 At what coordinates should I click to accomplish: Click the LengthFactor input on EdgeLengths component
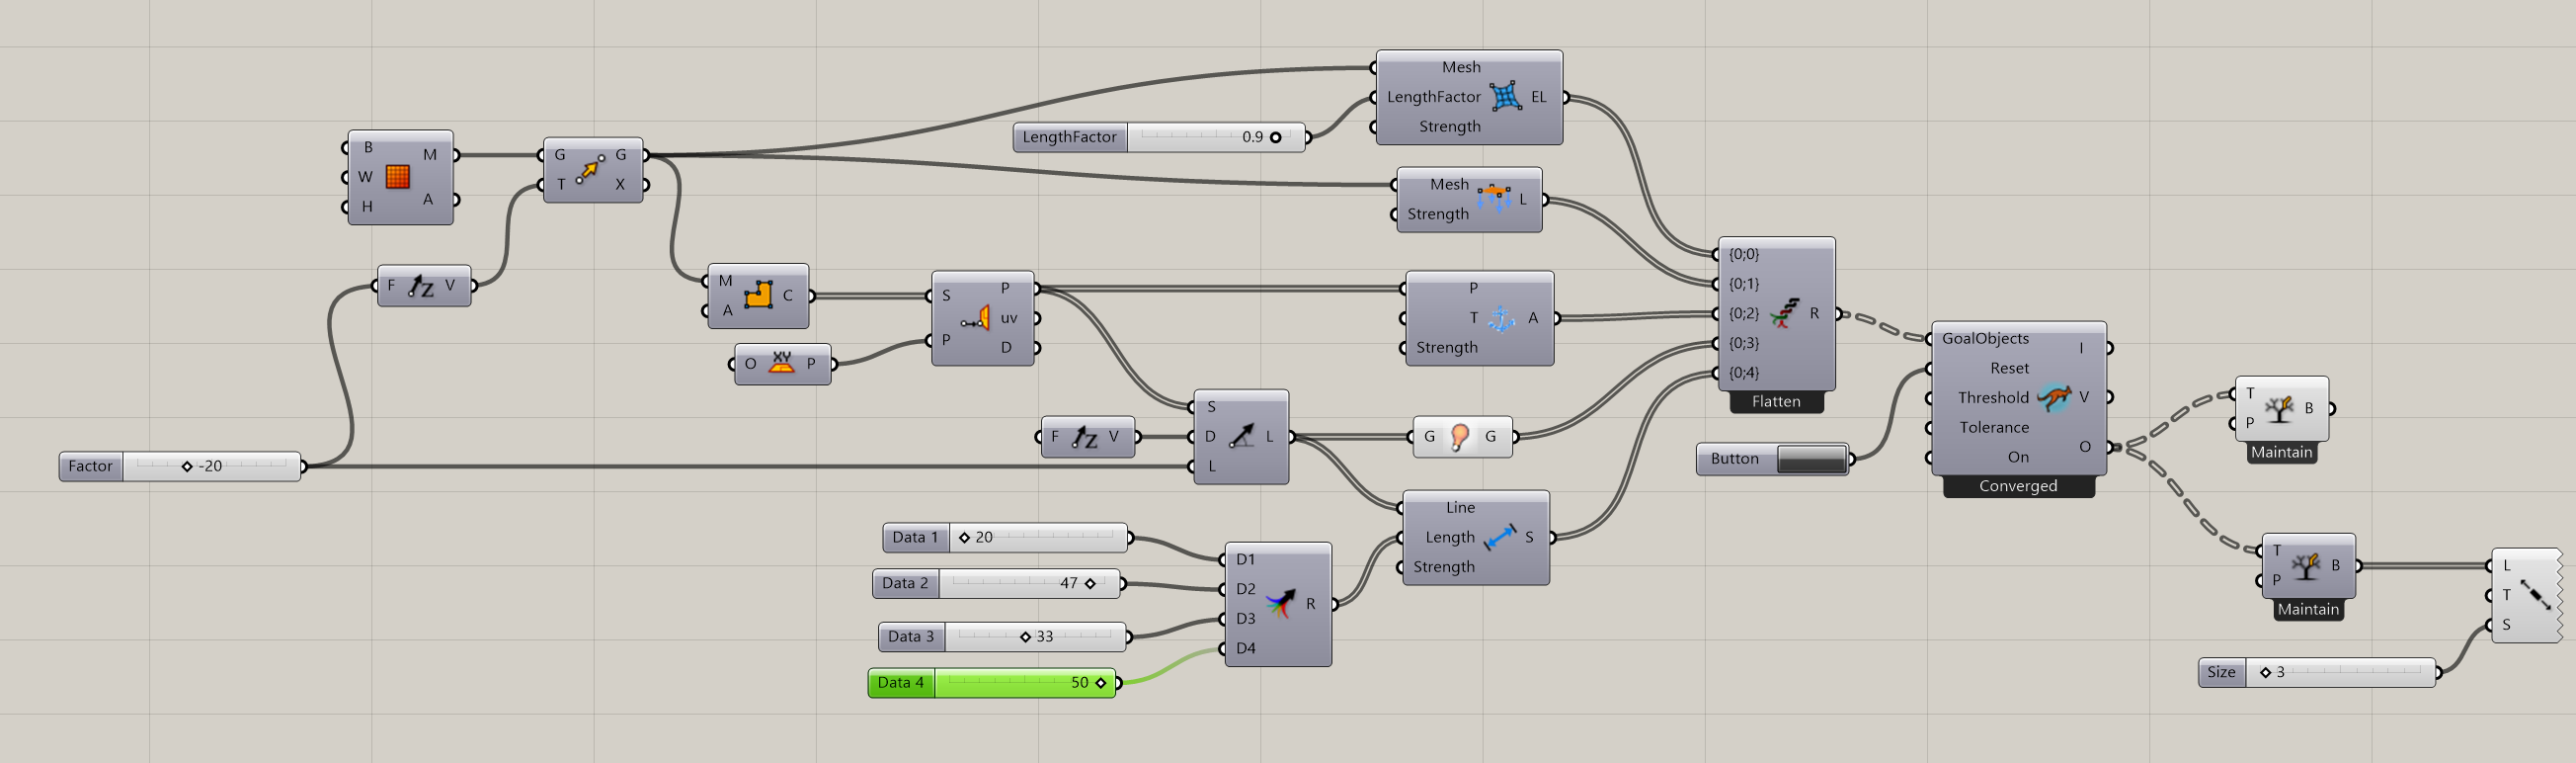point(1433,97)
